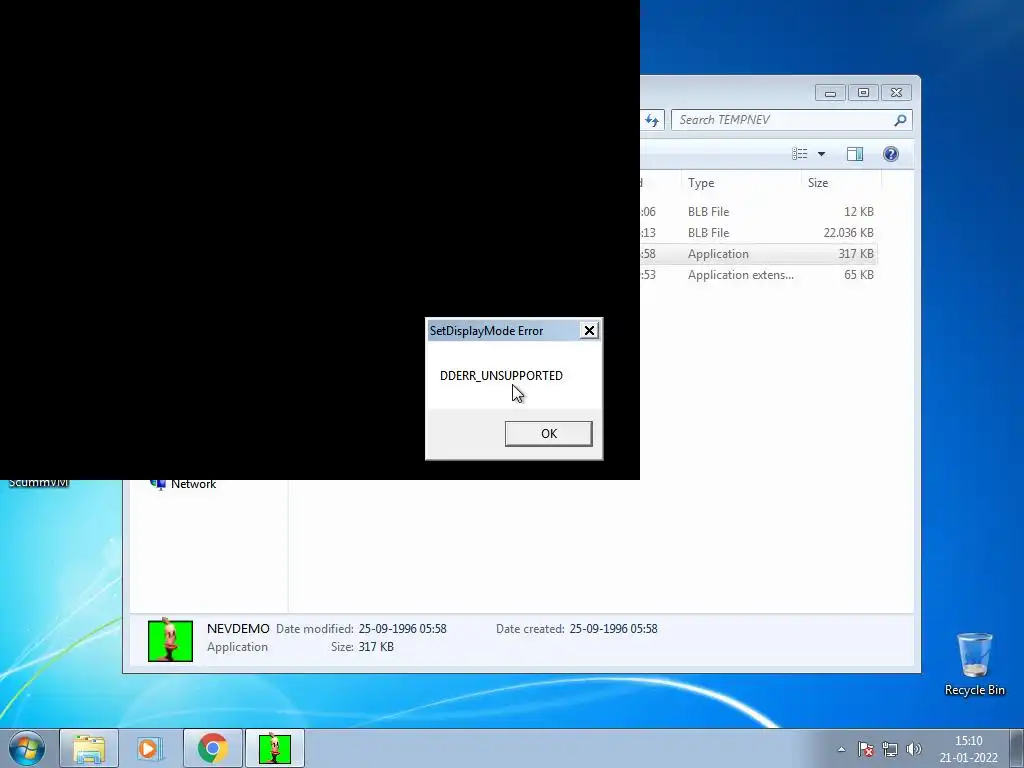Refresh the Explorer folder with the arrows icon
This screenshot has width=1024, height=768.
pos(652,120)
